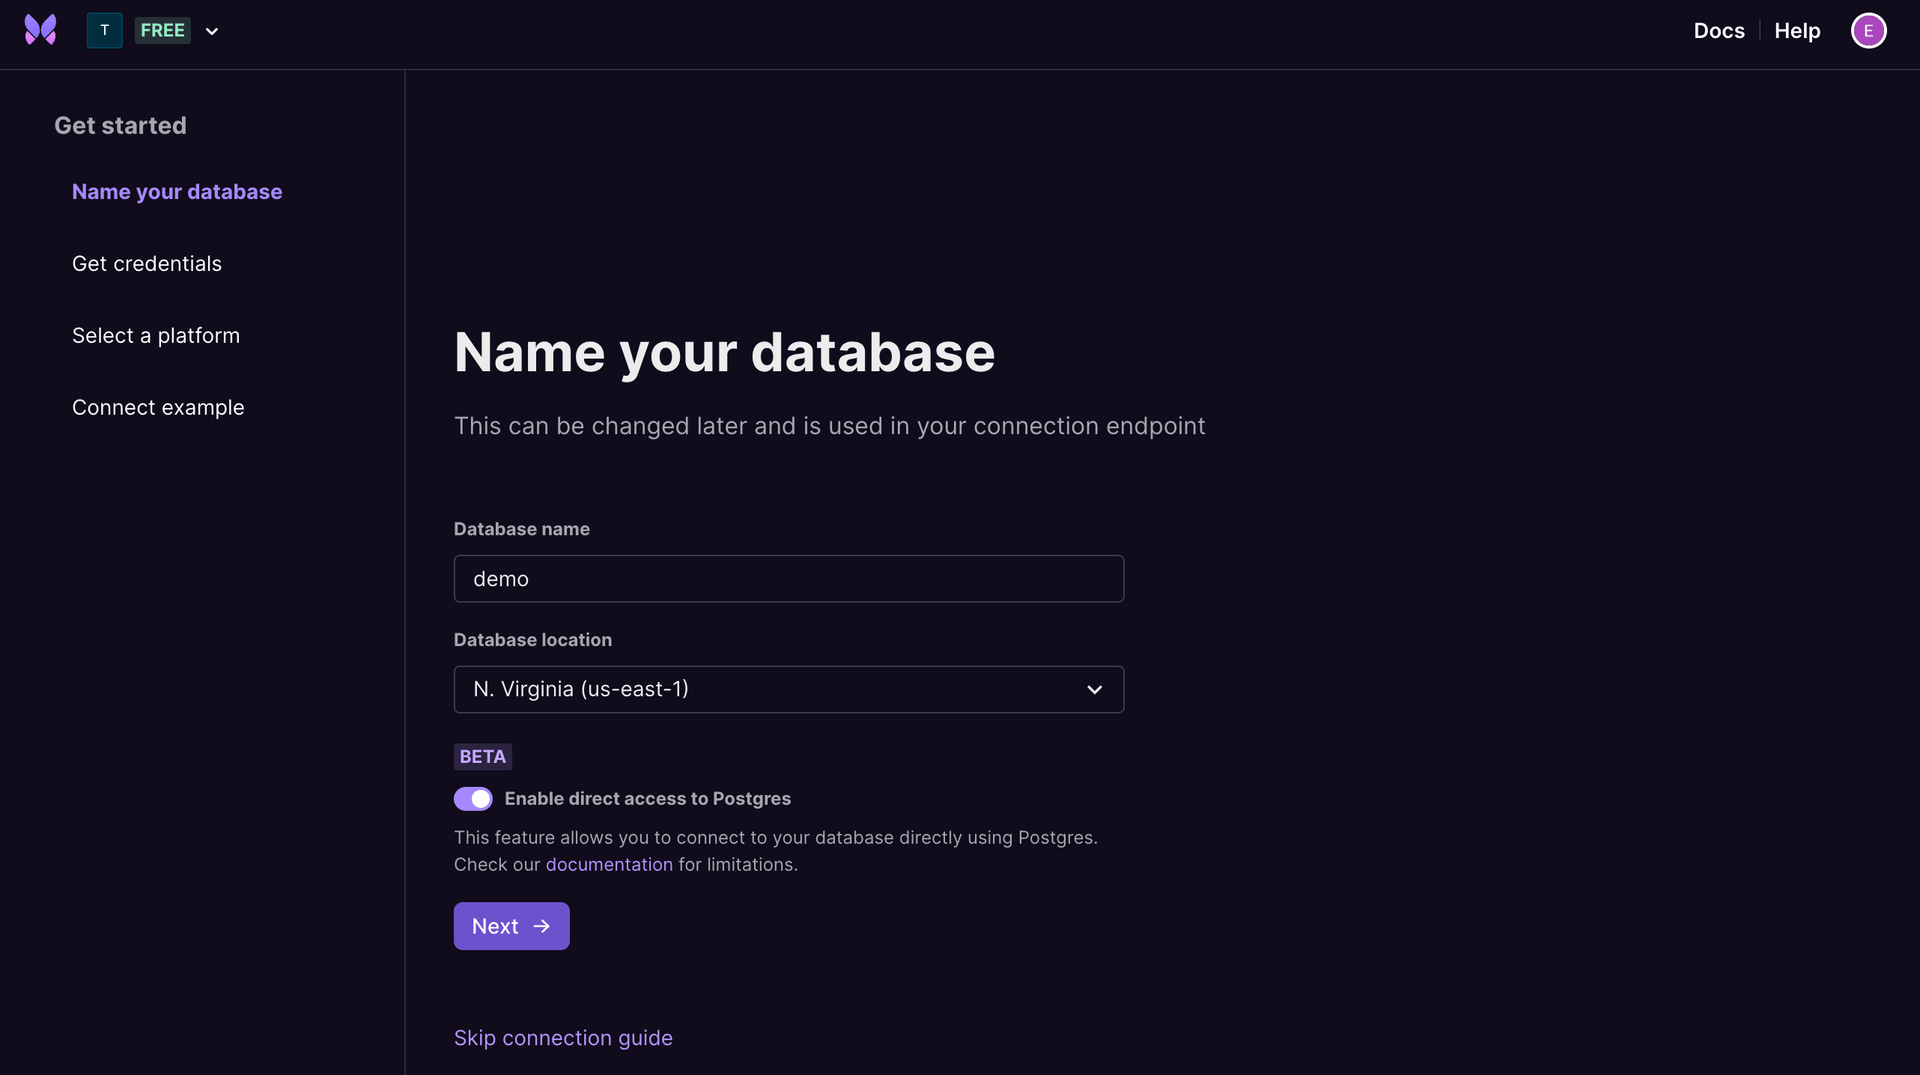This screenshot has height=1075, width=1920.
Task: Click the BETA badge label
Action: 483,757
